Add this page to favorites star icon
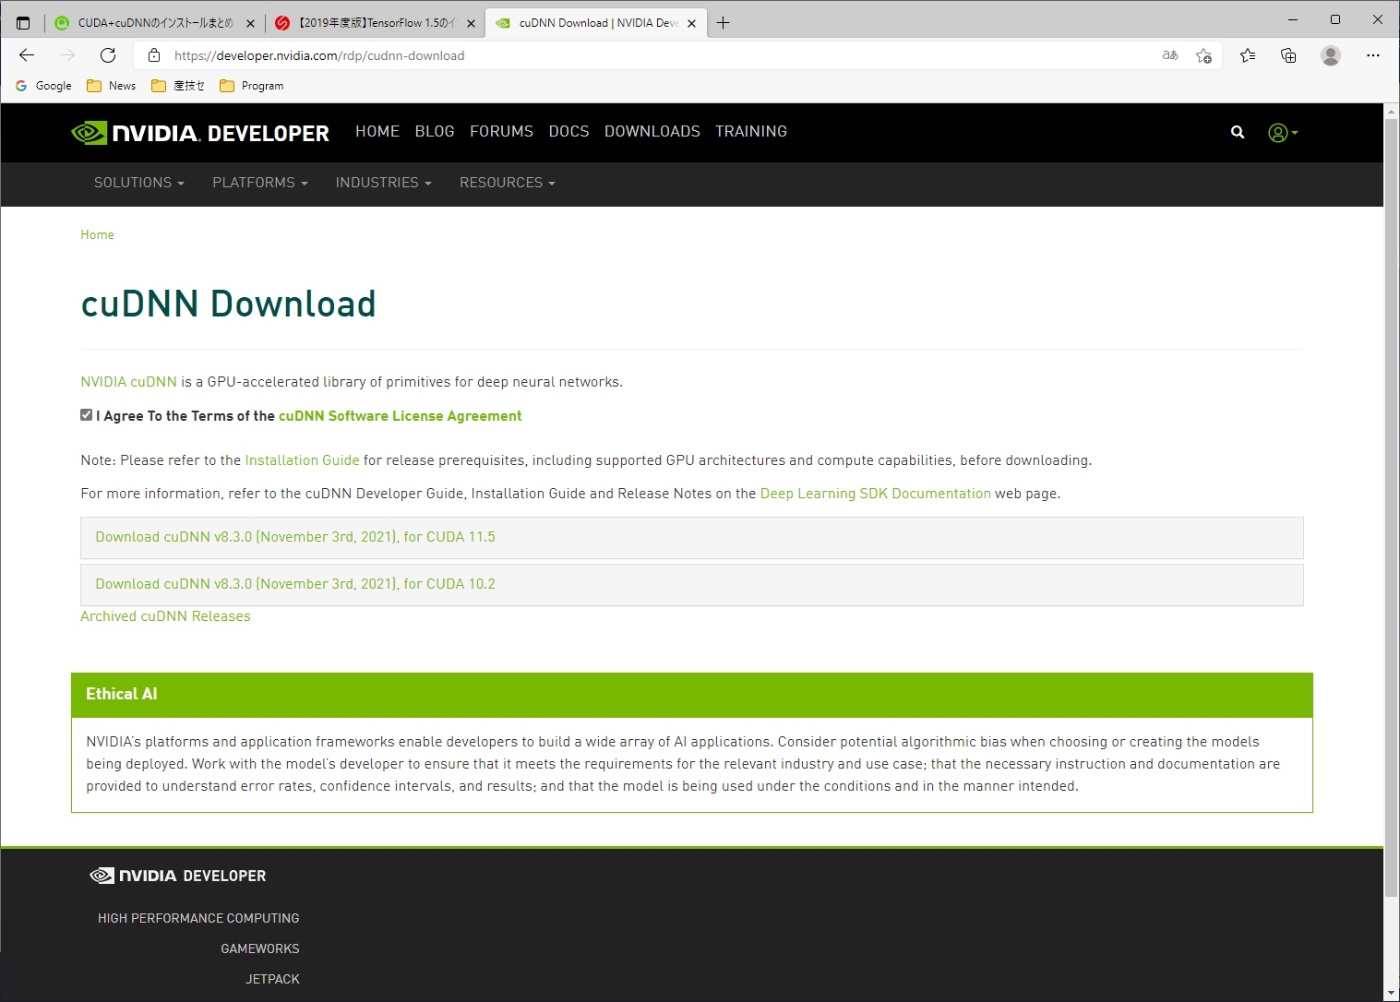Image resolution: width=1400 pixels, height=1002 pixels. (x=1204, y=56)
